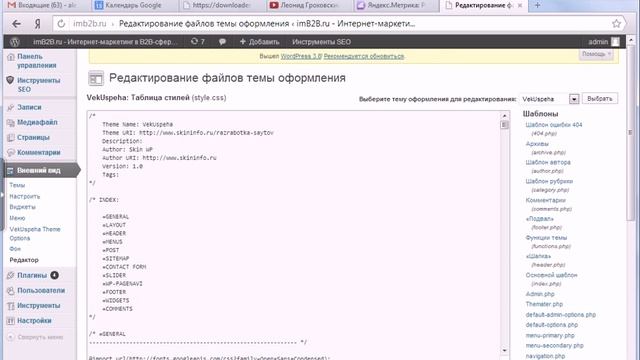Expand the Помощь help panel
This screenshot has width=640, height=360.
[x=596, y=54]
